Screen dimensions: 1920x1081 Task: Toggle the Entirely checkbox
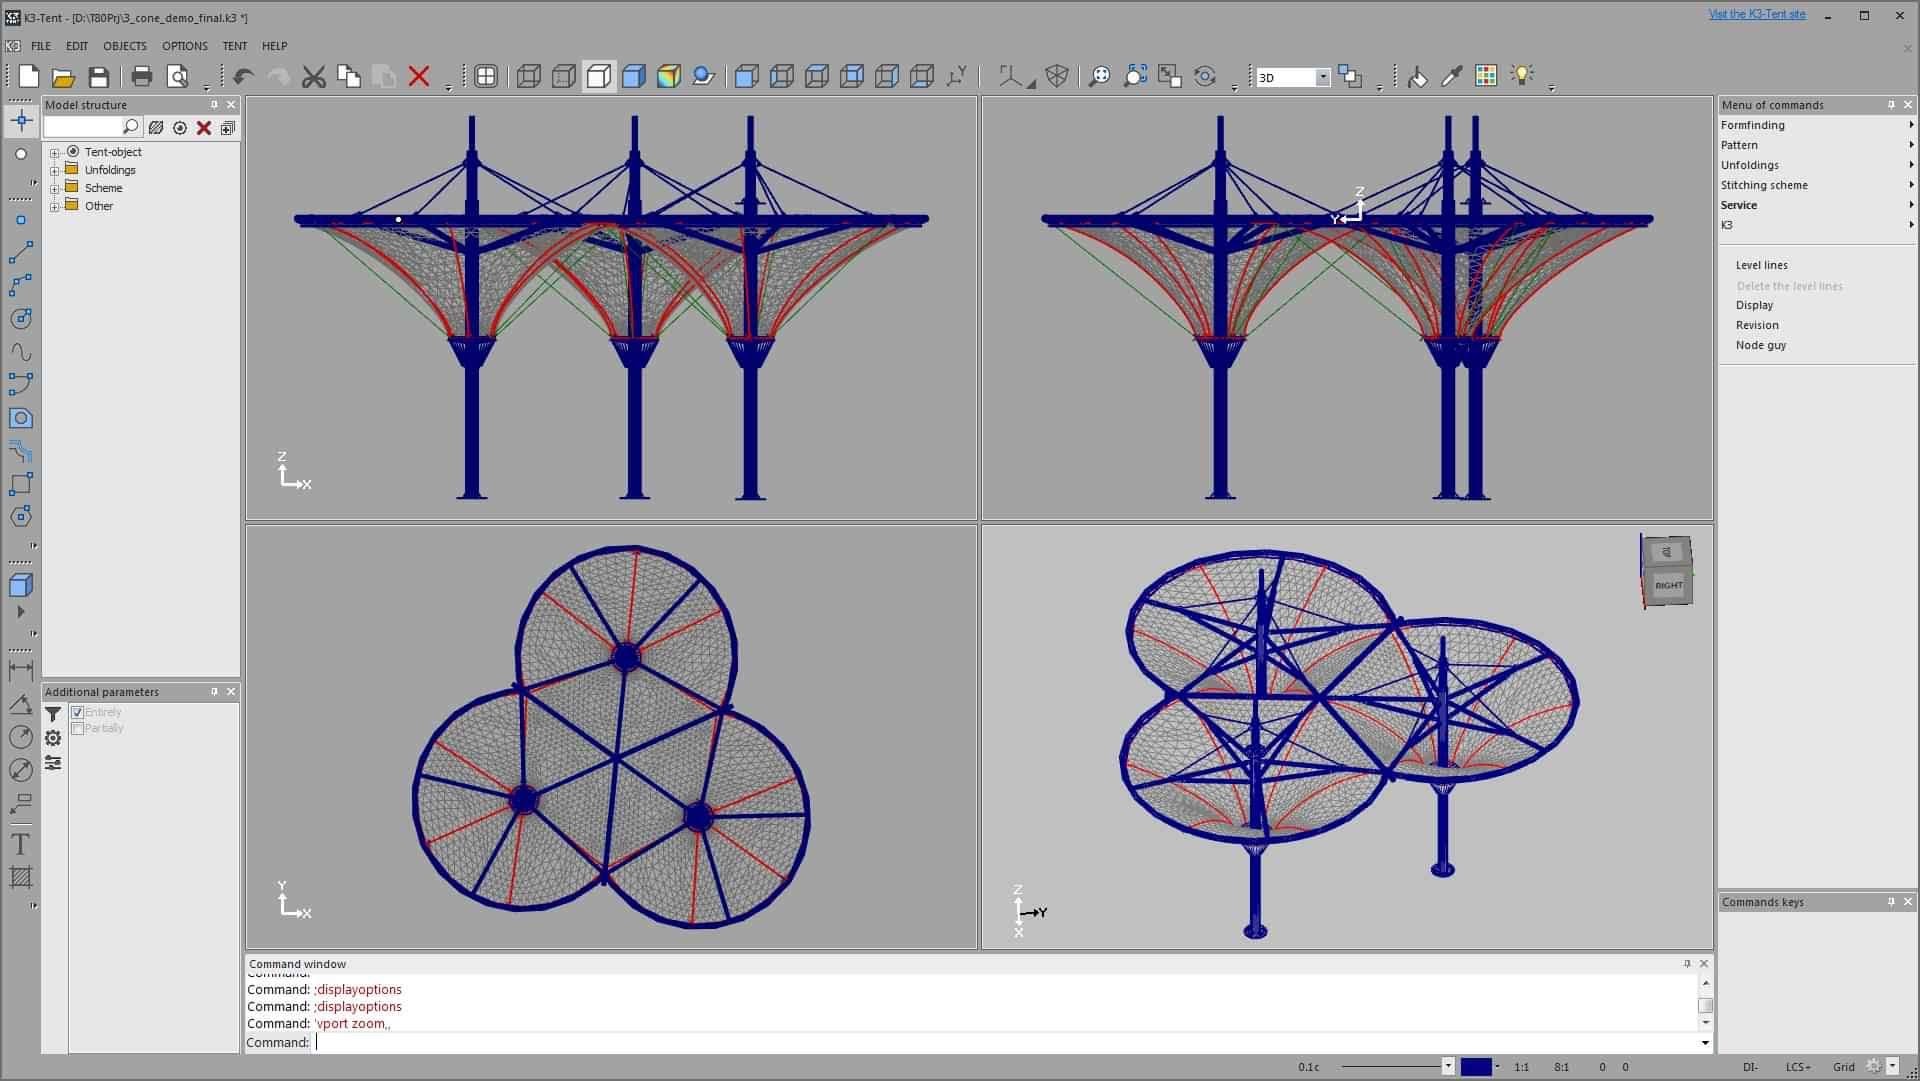click(78, 712)
